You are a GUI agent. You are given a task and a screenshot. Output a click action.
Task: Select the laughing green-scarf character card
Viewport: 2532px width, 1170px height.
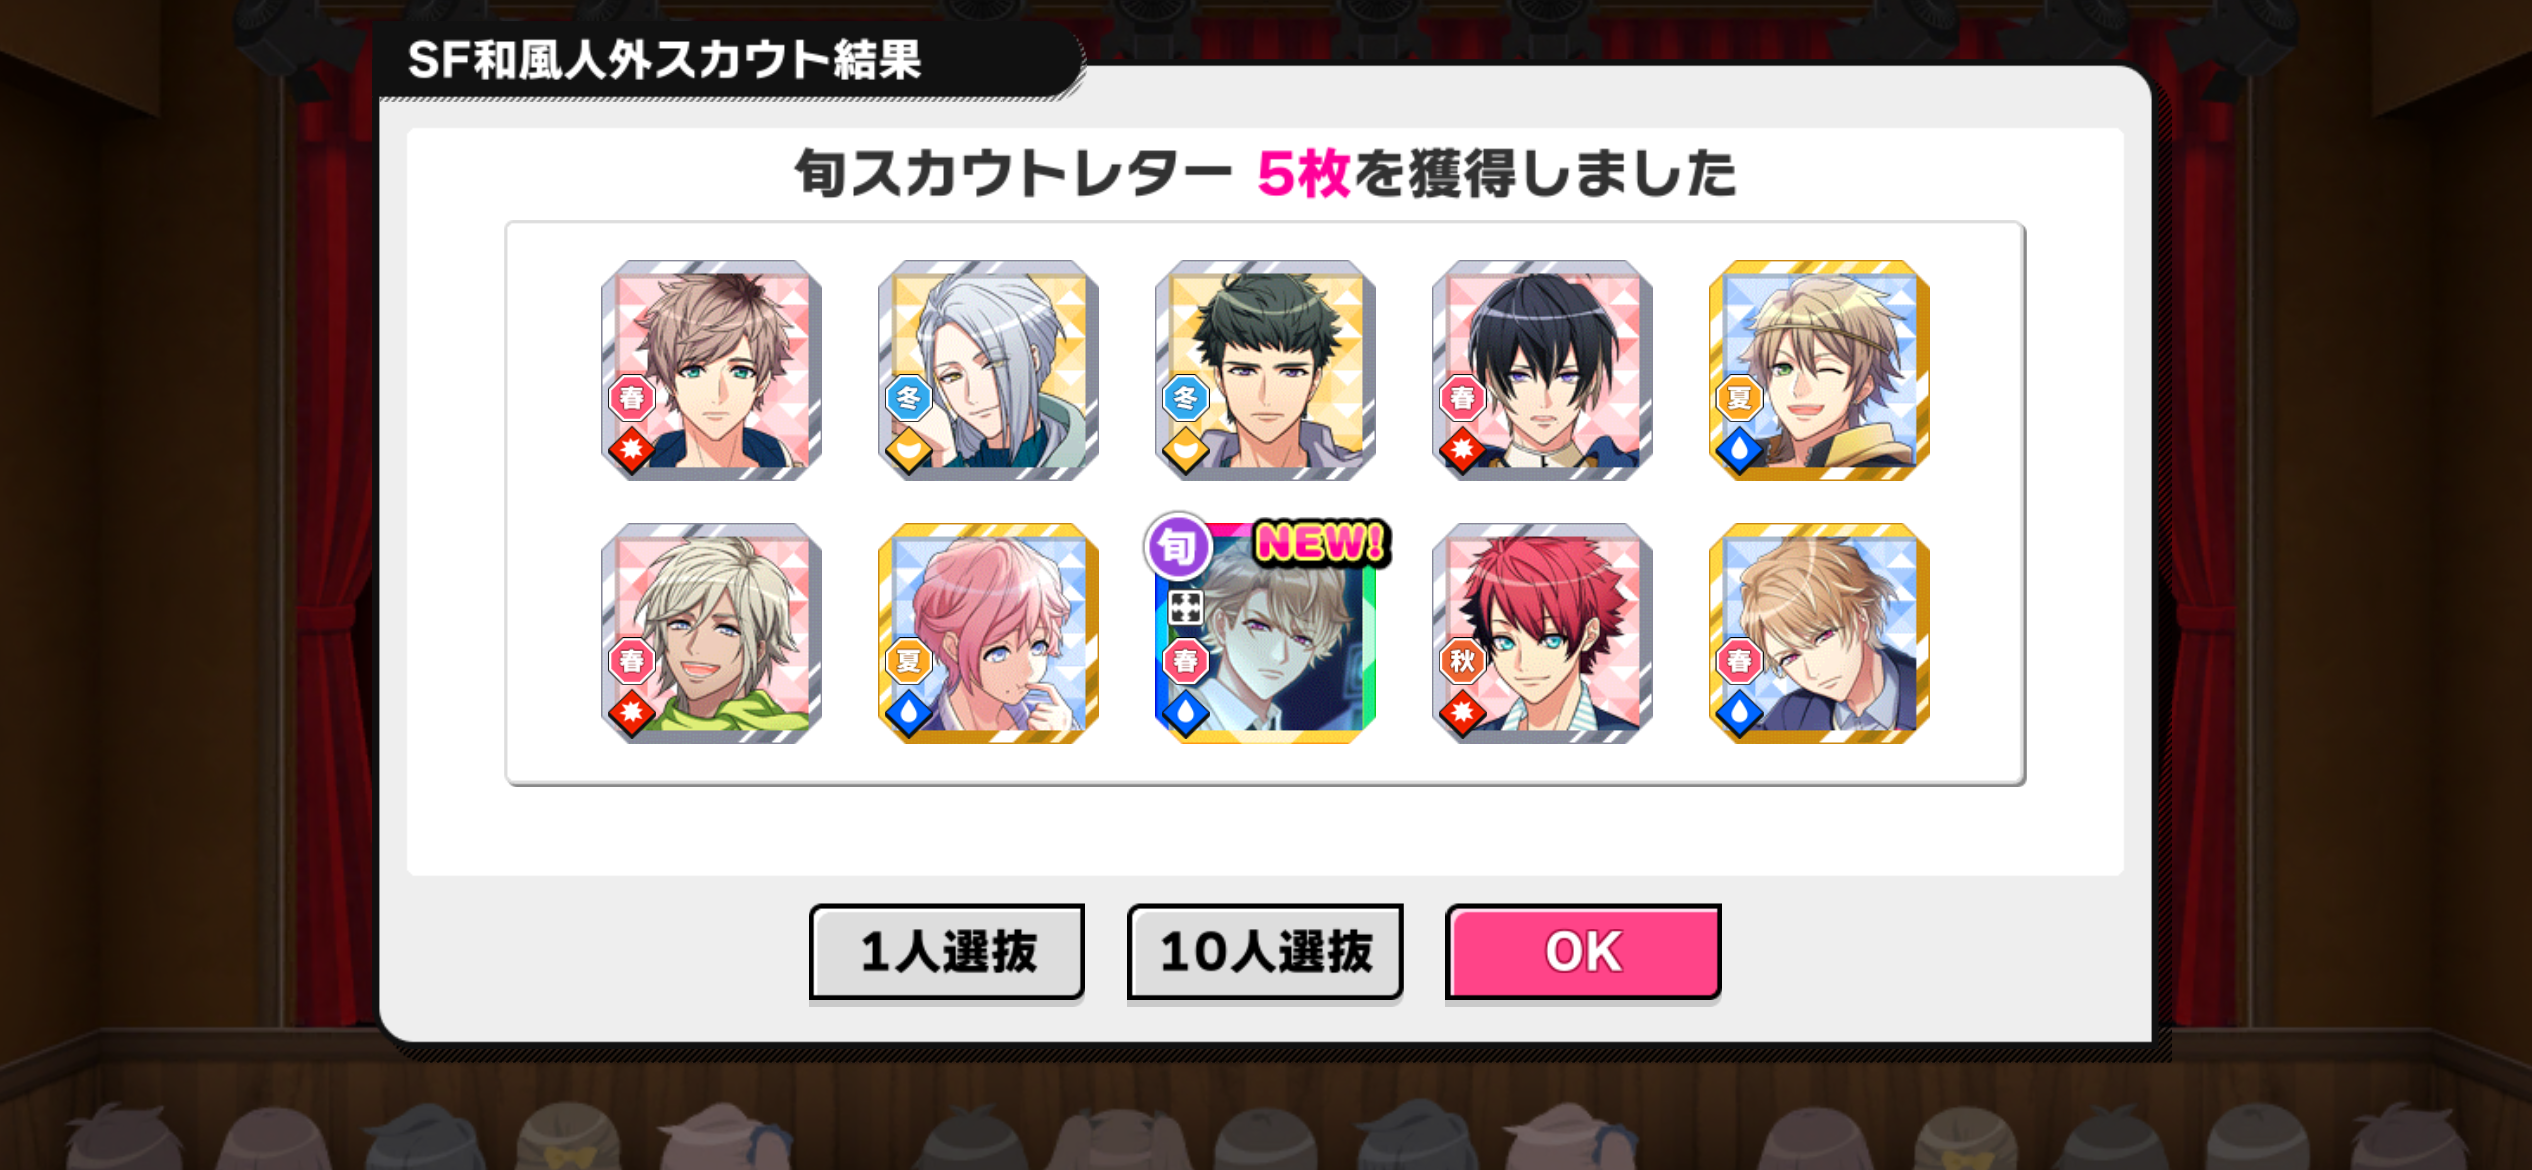(x=711, y=633)
